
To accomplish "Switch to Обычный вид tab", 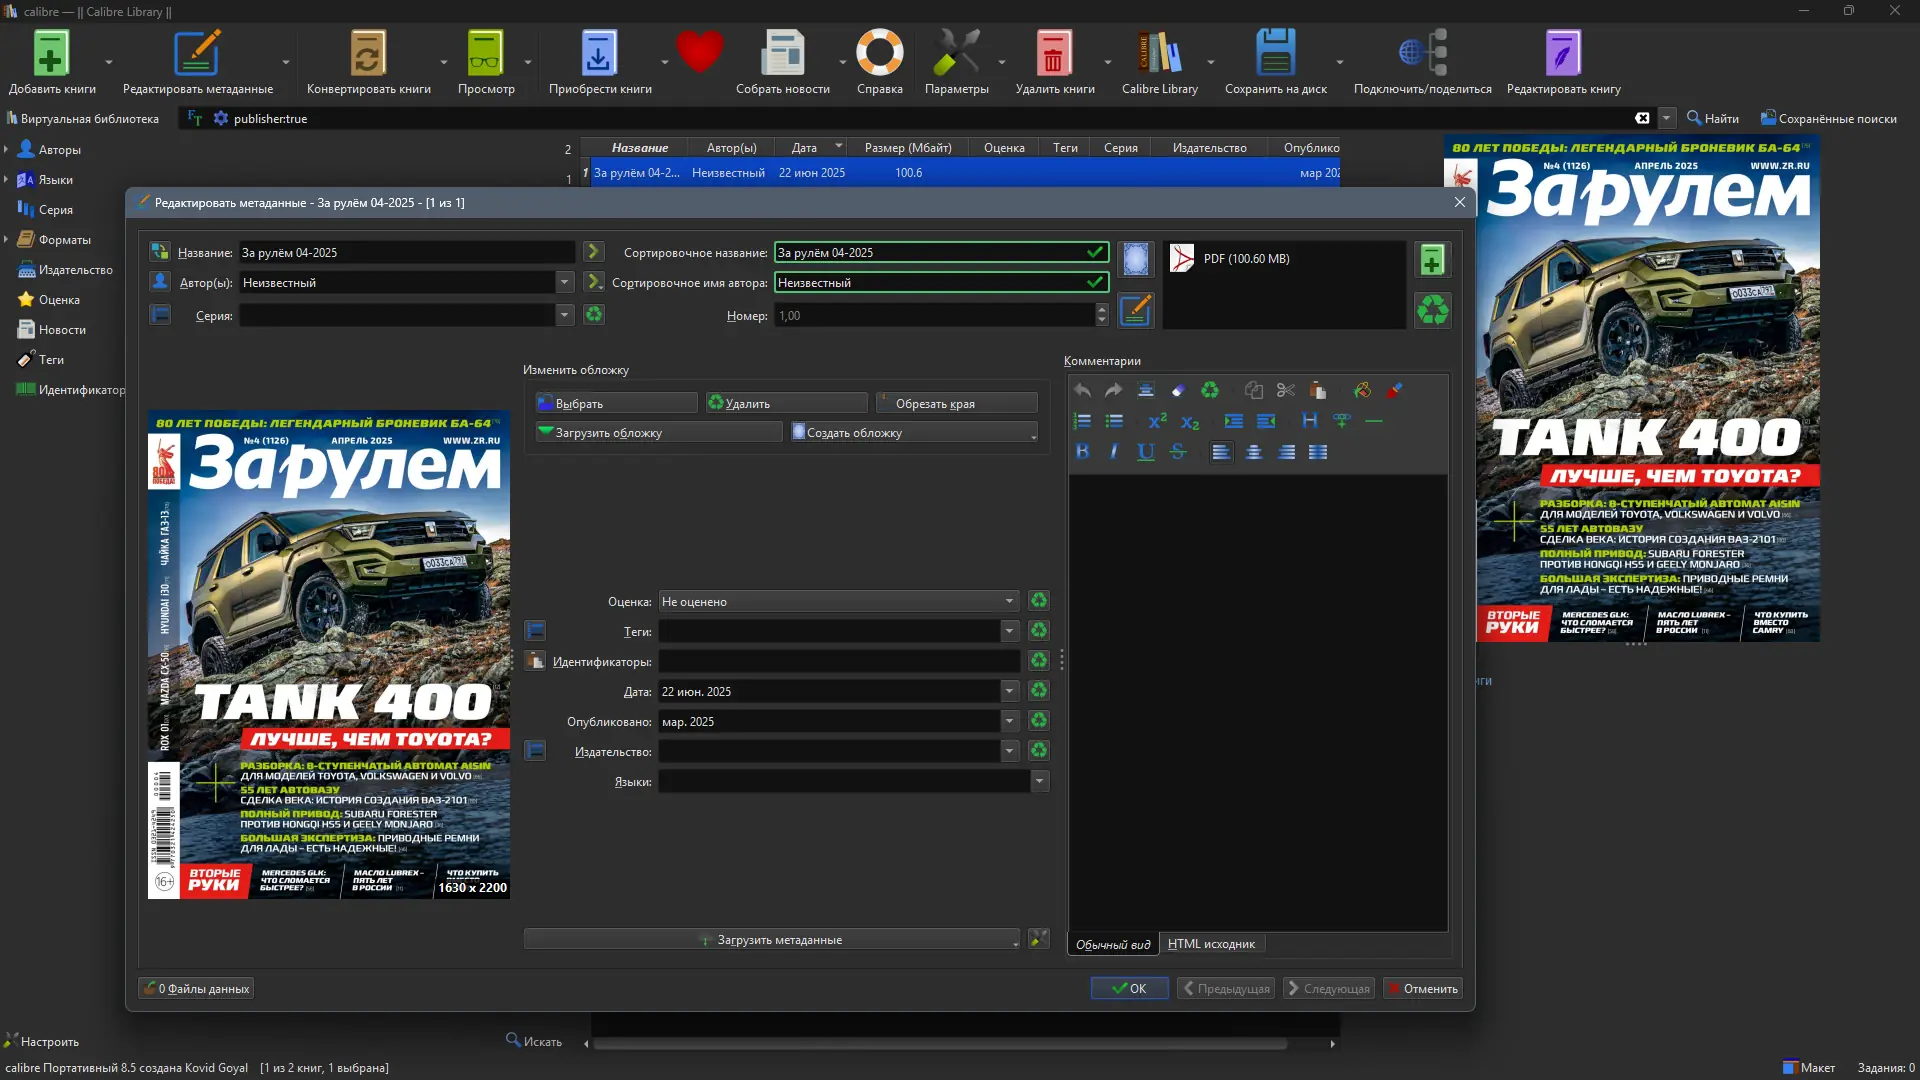I will point(1113,944).
